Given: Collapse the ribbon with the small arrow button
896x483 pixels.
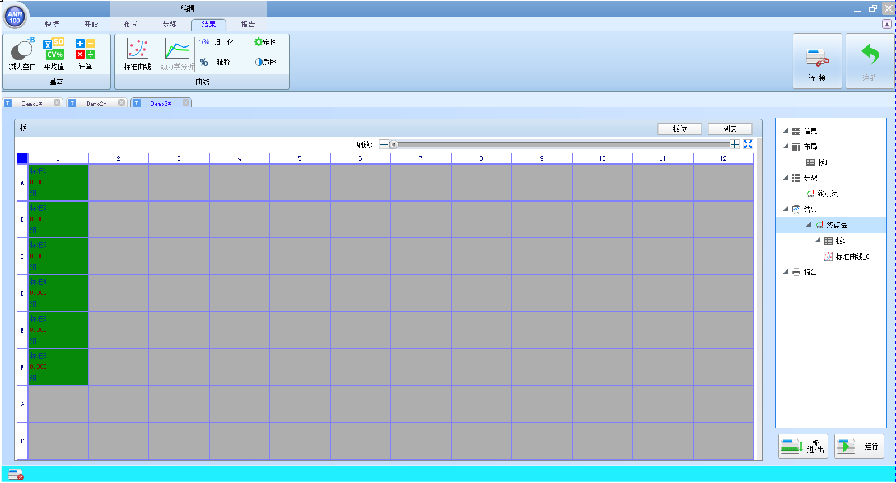Looking at the screenshot, I should [885, 22].
